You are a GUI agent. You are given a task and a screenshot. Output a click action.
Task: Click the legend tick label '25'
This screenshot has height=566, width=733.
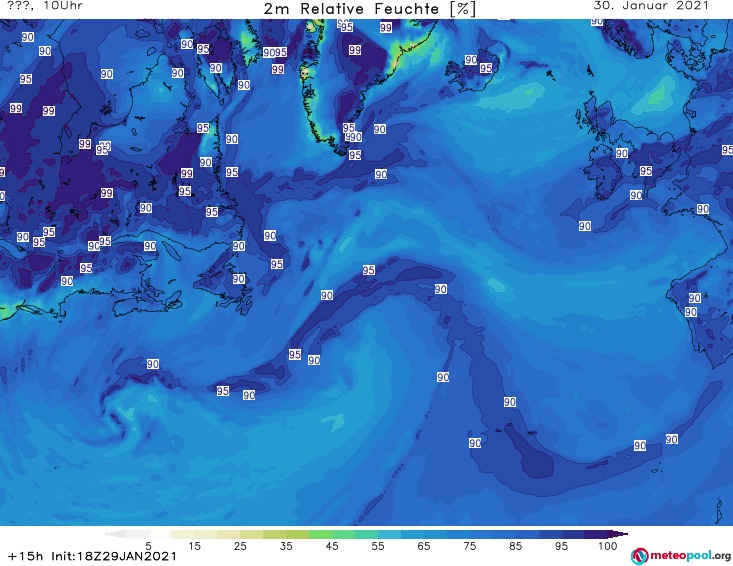point(240,546)
